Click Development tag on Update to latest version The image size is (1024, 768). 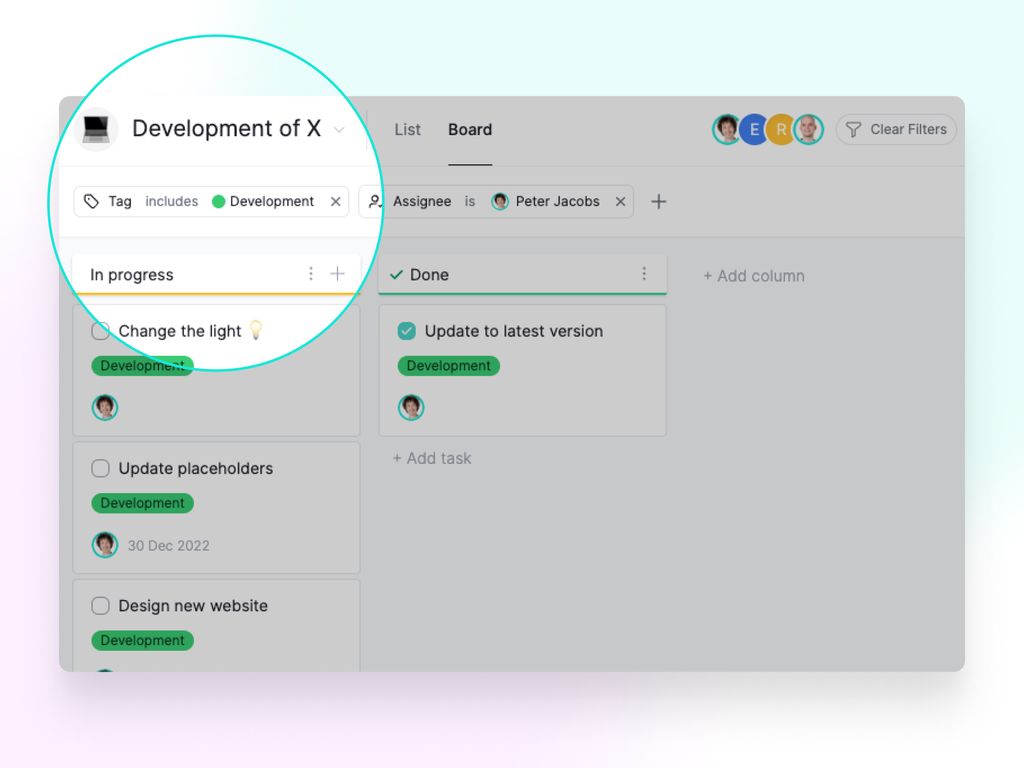(449, 366)
